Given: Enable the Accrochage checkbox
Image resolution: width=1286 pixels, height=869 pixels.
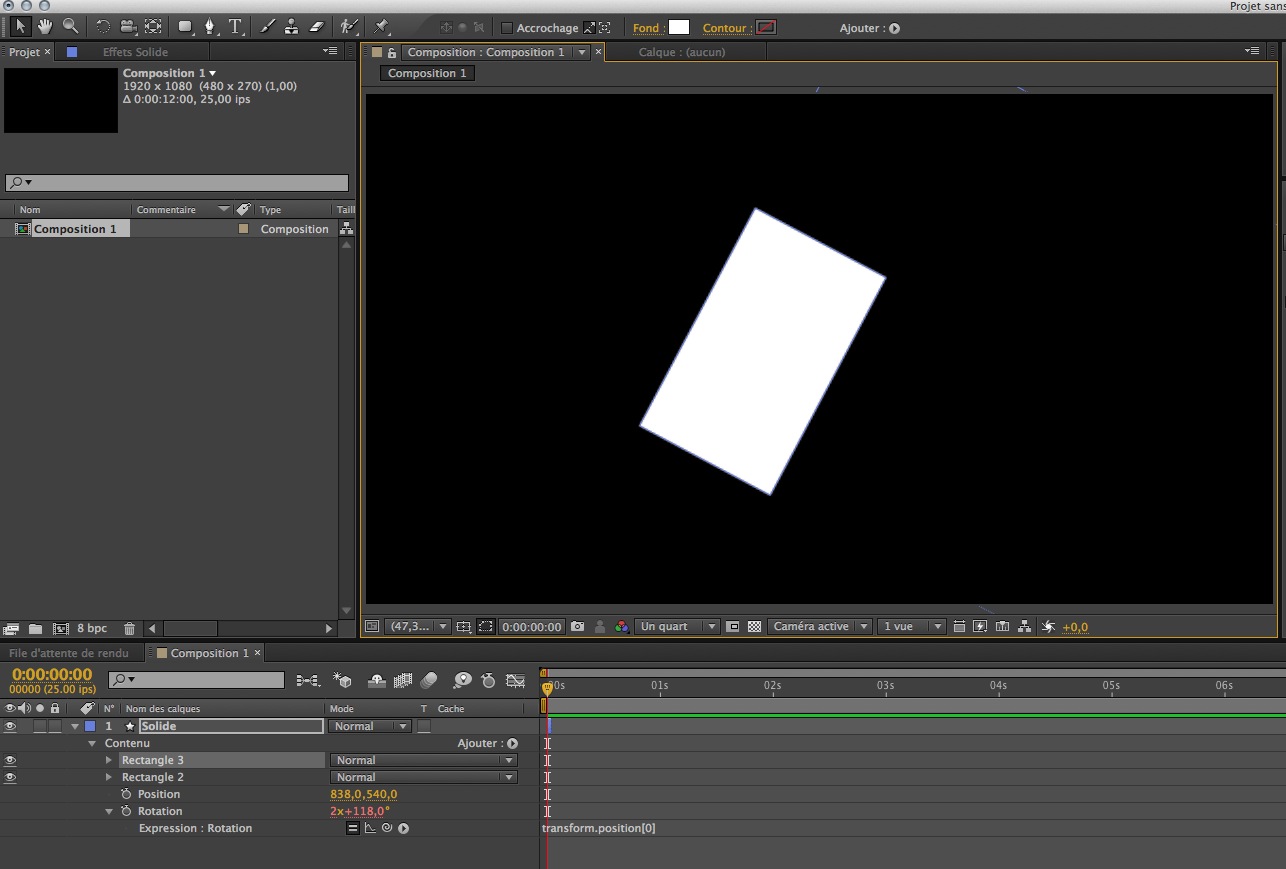Looking at the screenshot, I should point(507,28).
